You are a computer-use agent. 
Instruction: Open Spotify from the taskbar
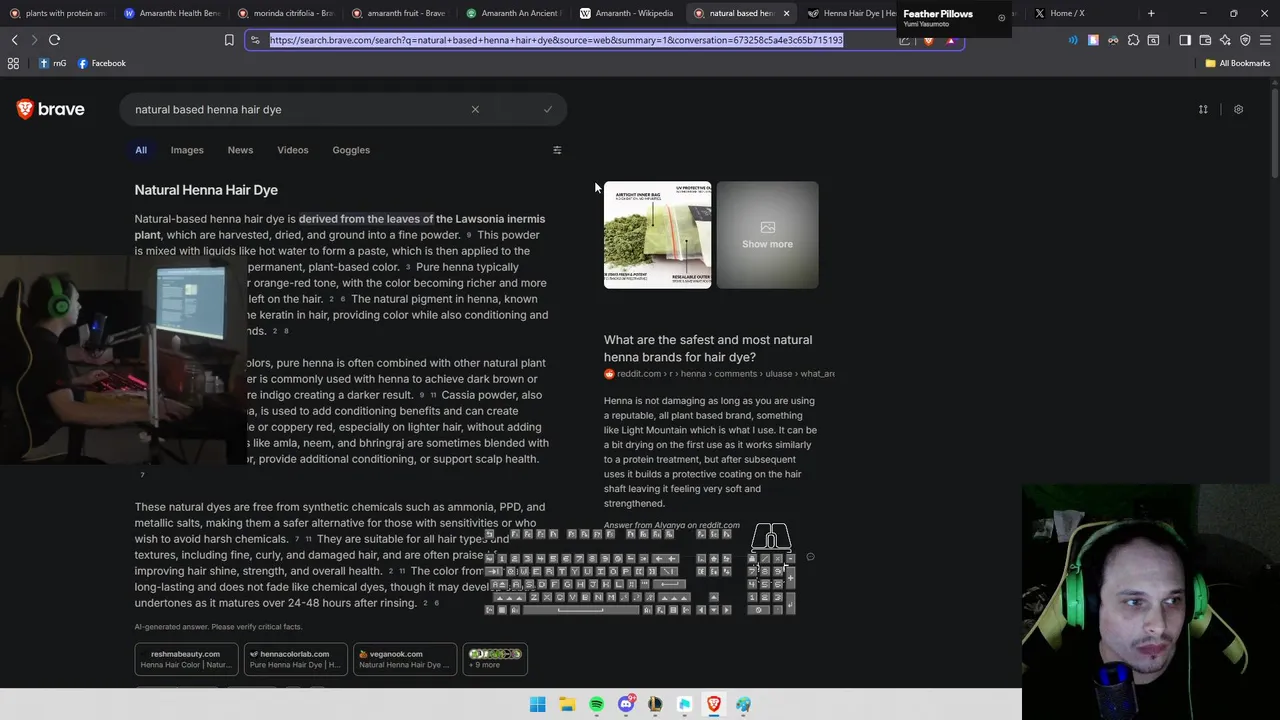596,704
